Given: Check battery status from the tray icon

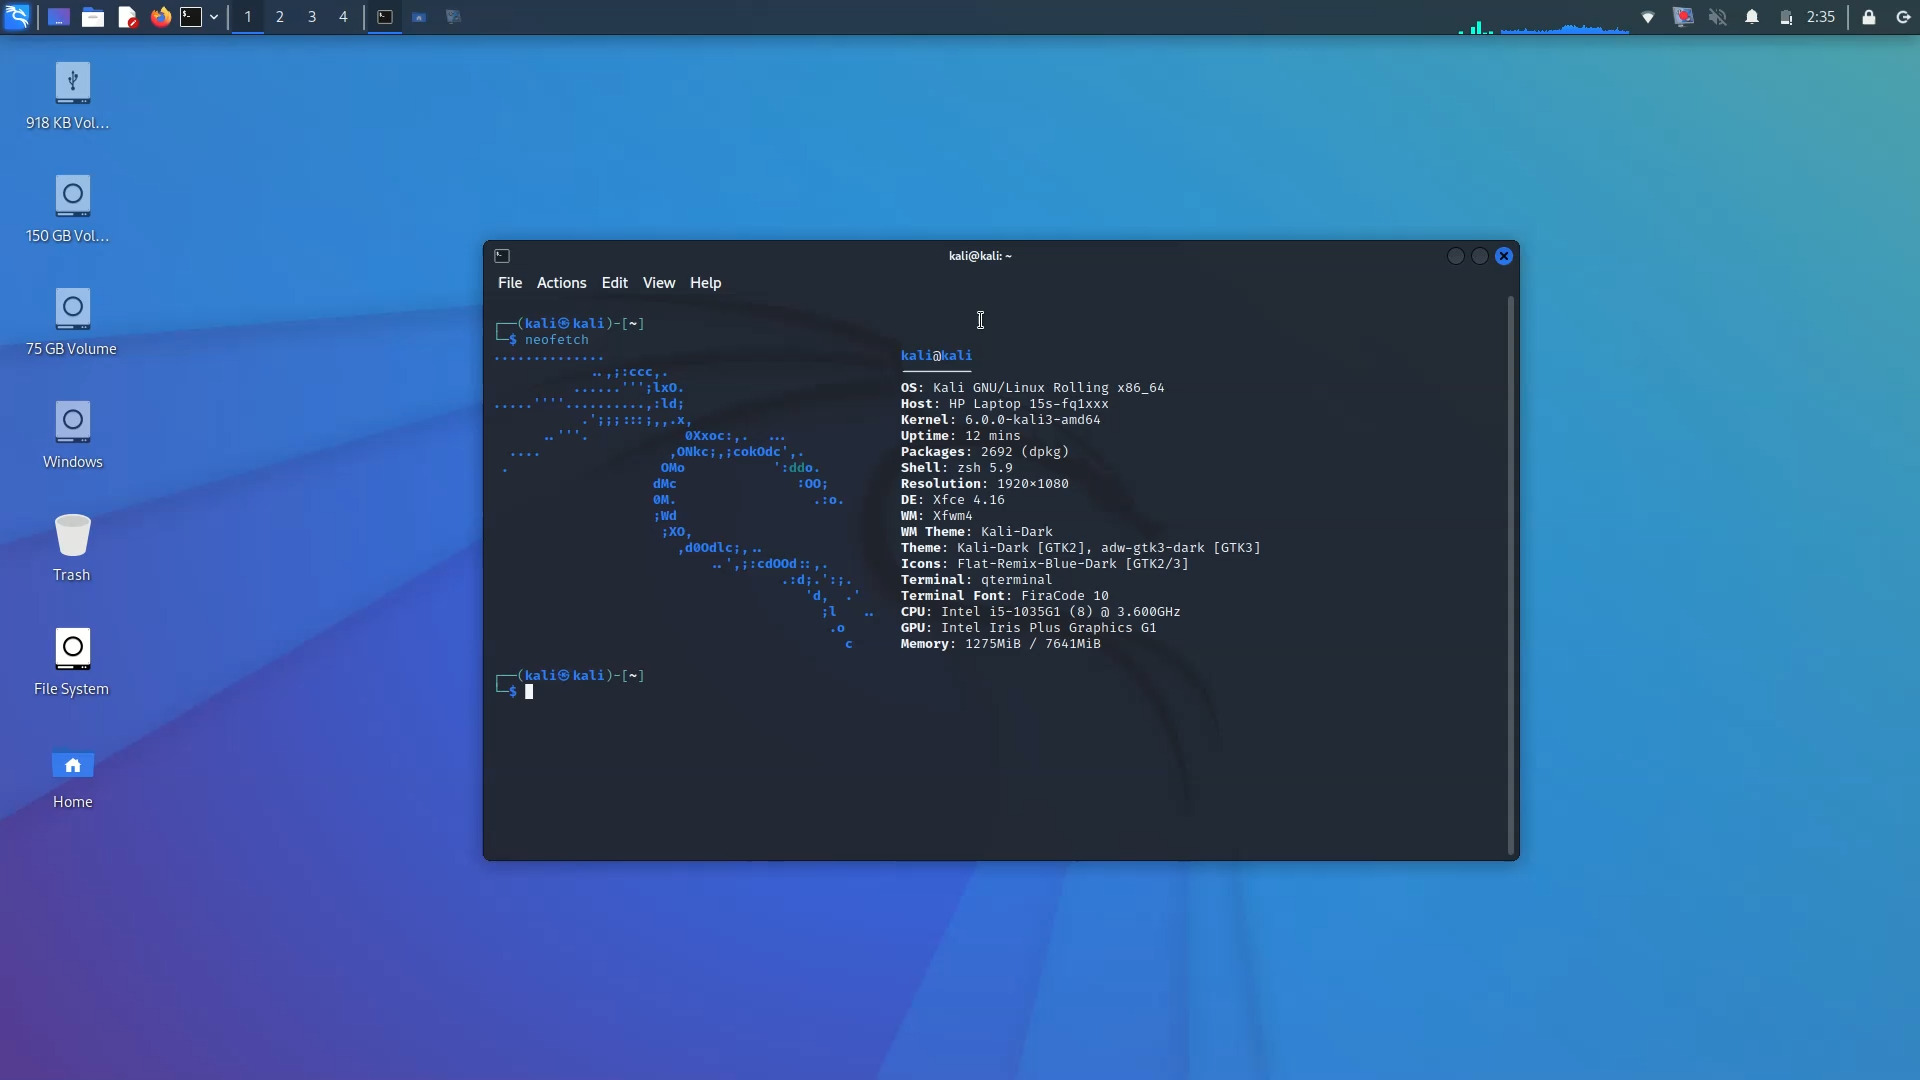Looking at the screenshot, I should [x=1787, y=16].
